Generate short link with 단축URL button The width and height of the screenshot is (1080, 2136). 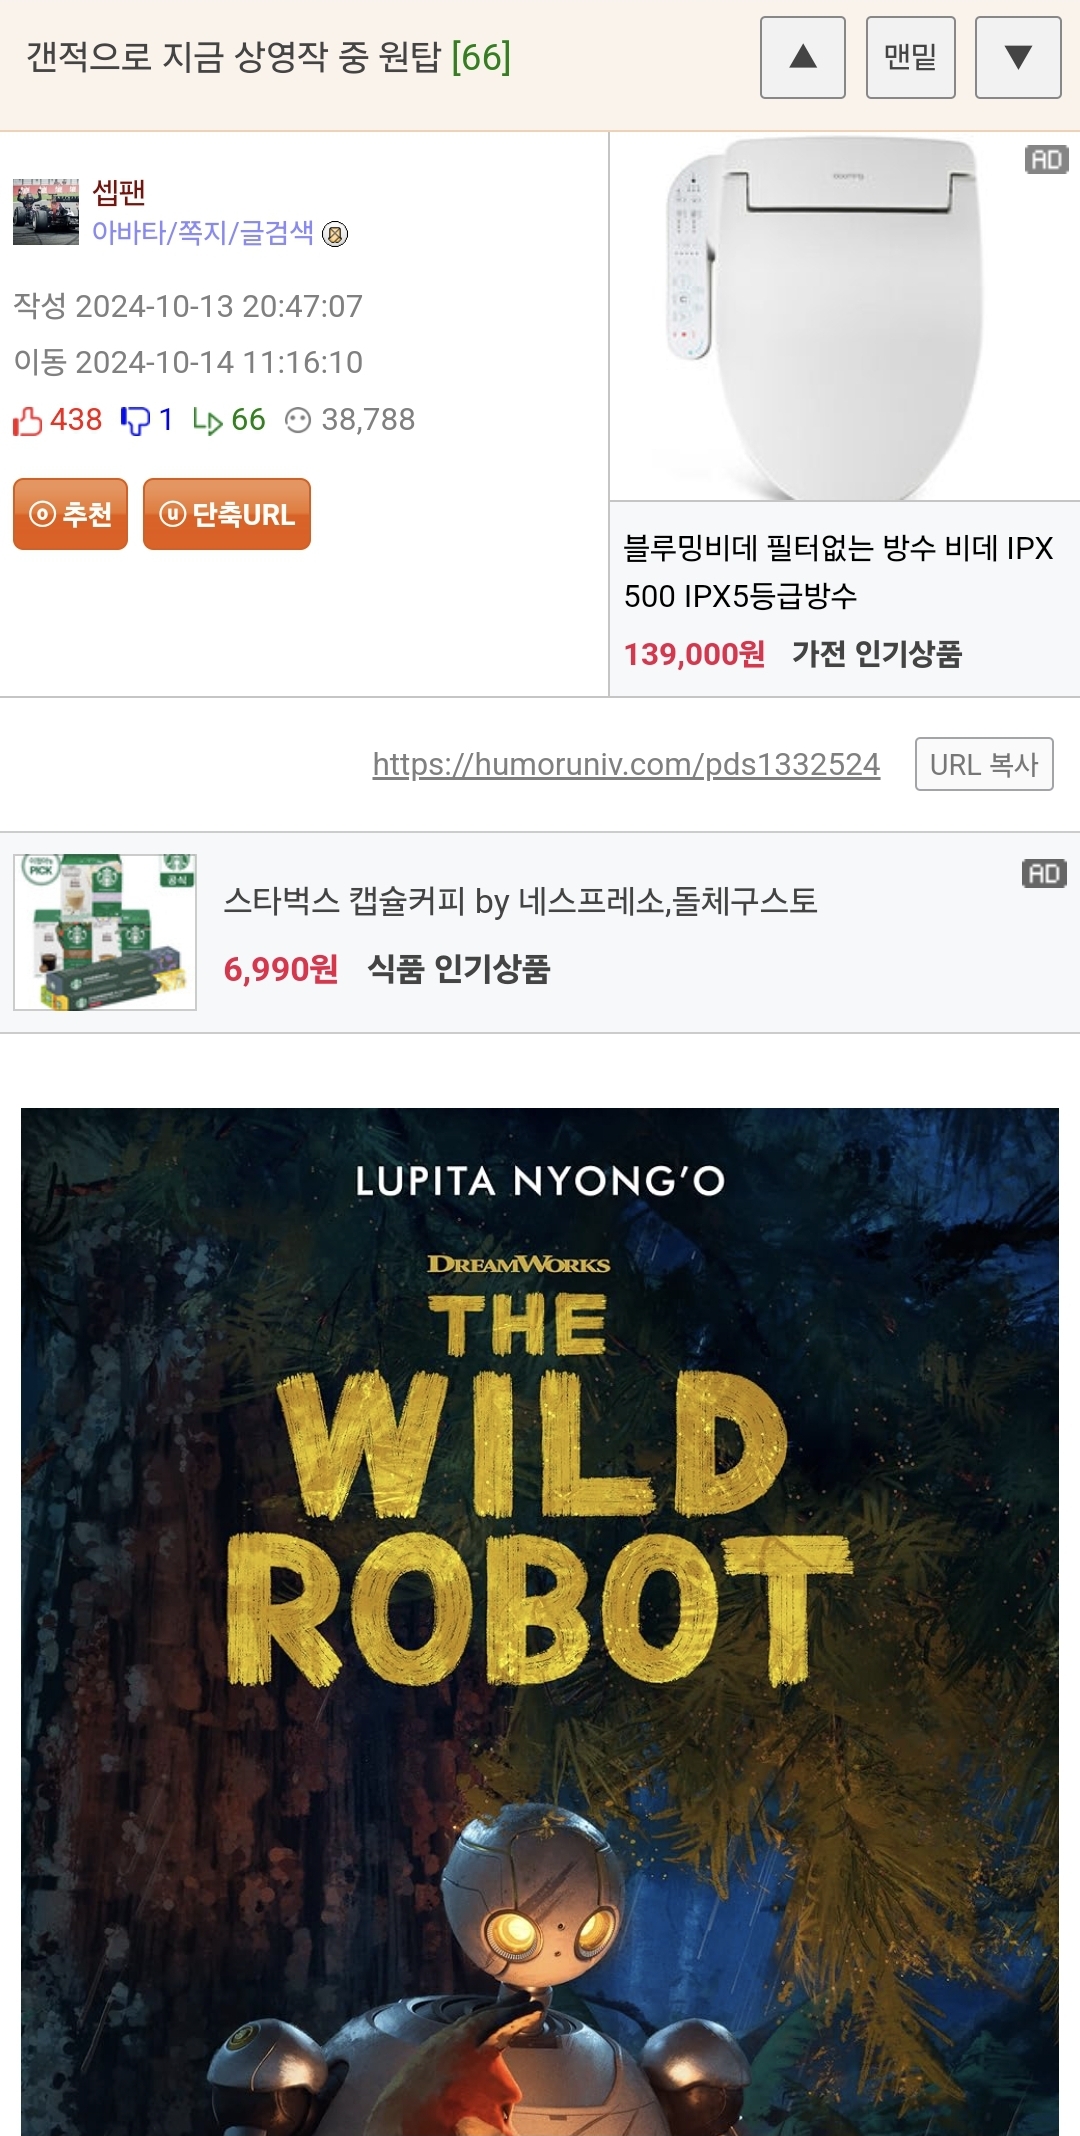point(227,514)
